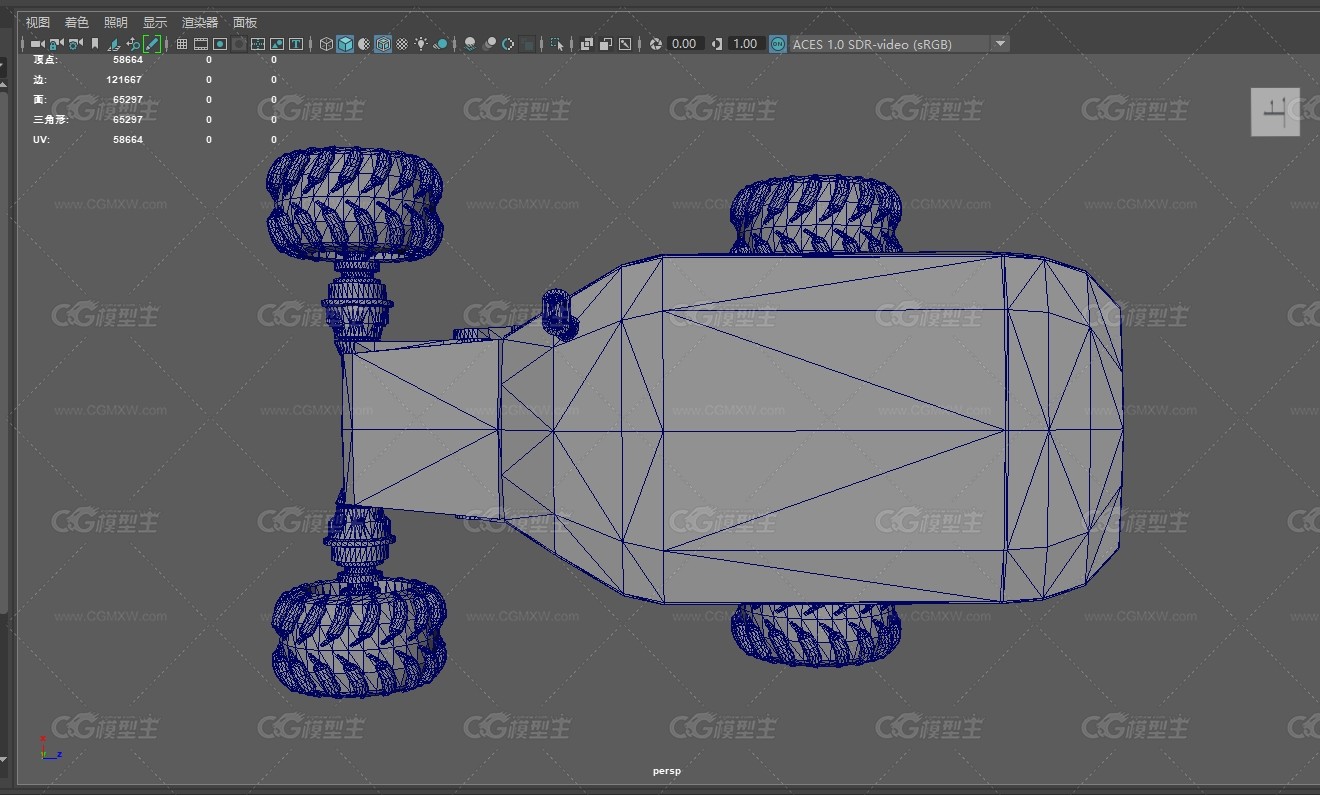Open the 视图 menu
Viewport: 1320px width, 795px height.
click(x=38, y=22)
